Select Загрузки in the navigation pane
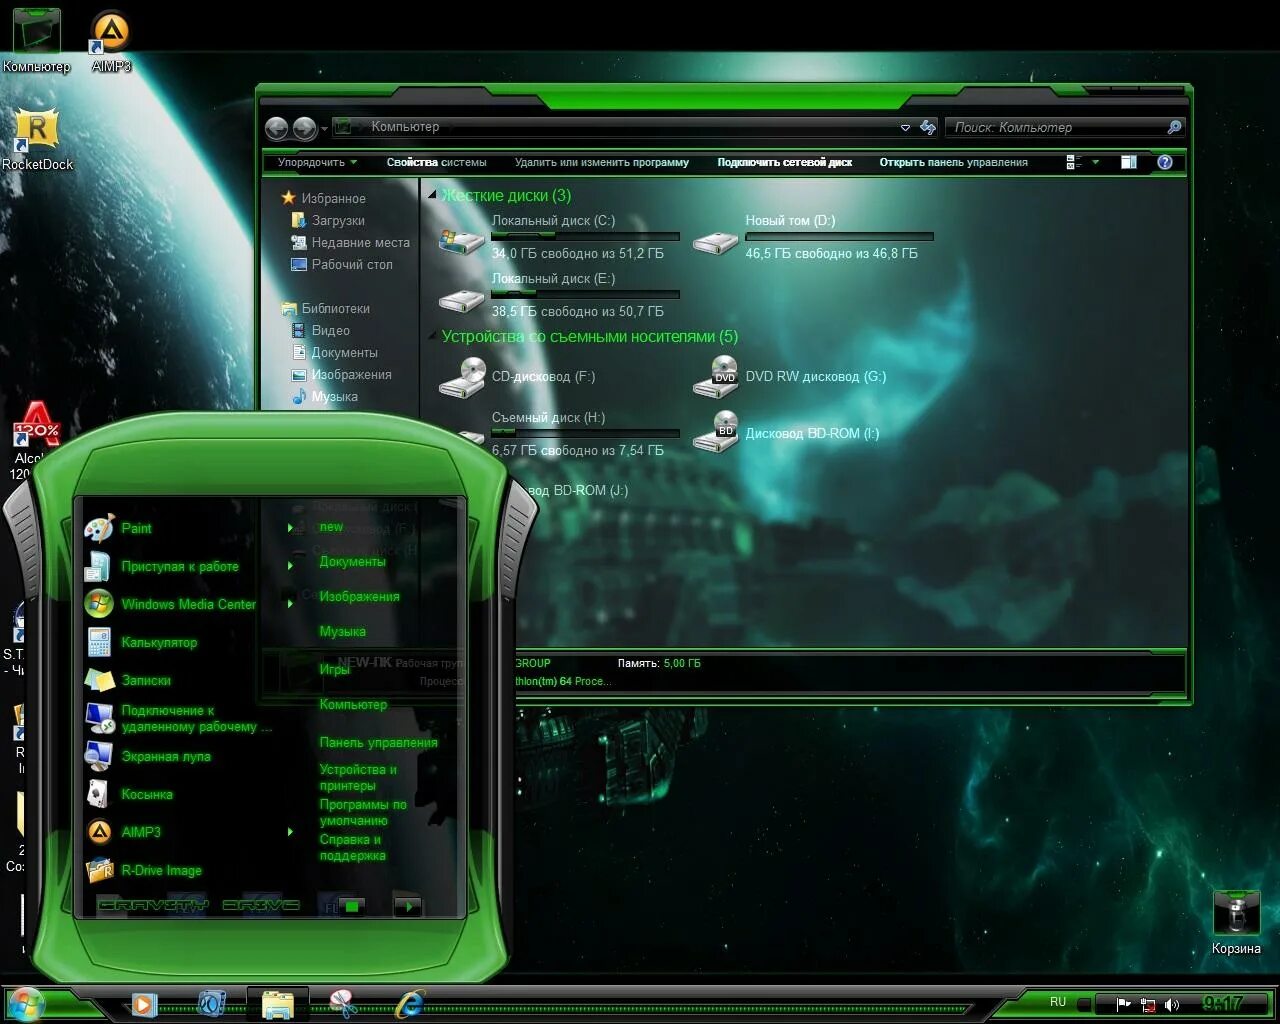1280x1024 pixels. (327, 220)
